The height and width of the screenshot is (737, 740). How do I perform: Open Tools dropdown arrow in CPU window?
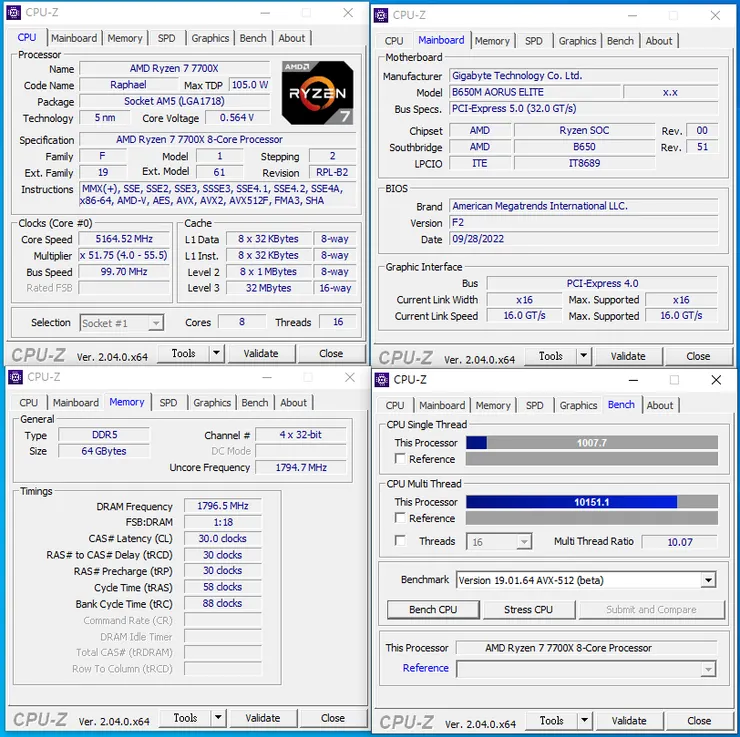tap(216, 353)
